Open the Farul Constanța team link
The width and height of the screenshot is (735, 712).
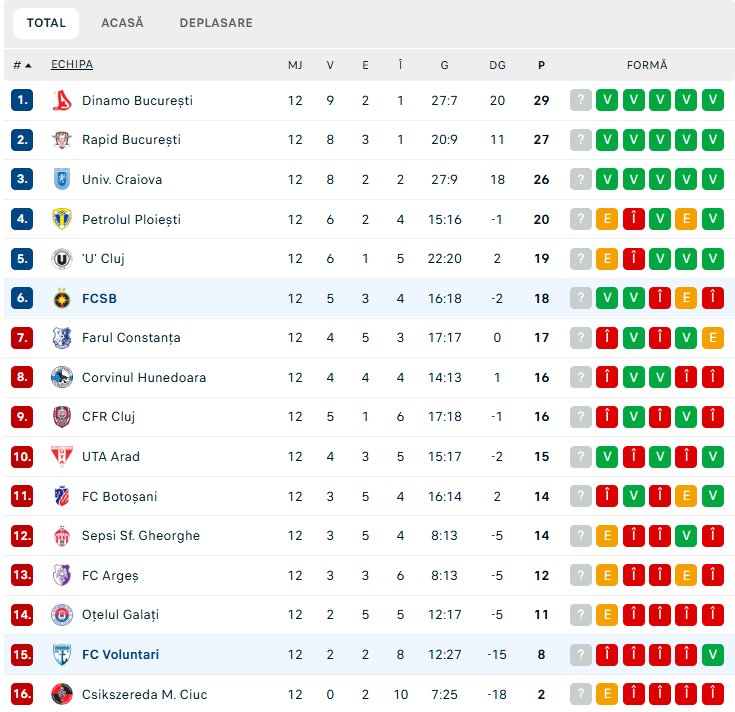[x=131, y=338]
